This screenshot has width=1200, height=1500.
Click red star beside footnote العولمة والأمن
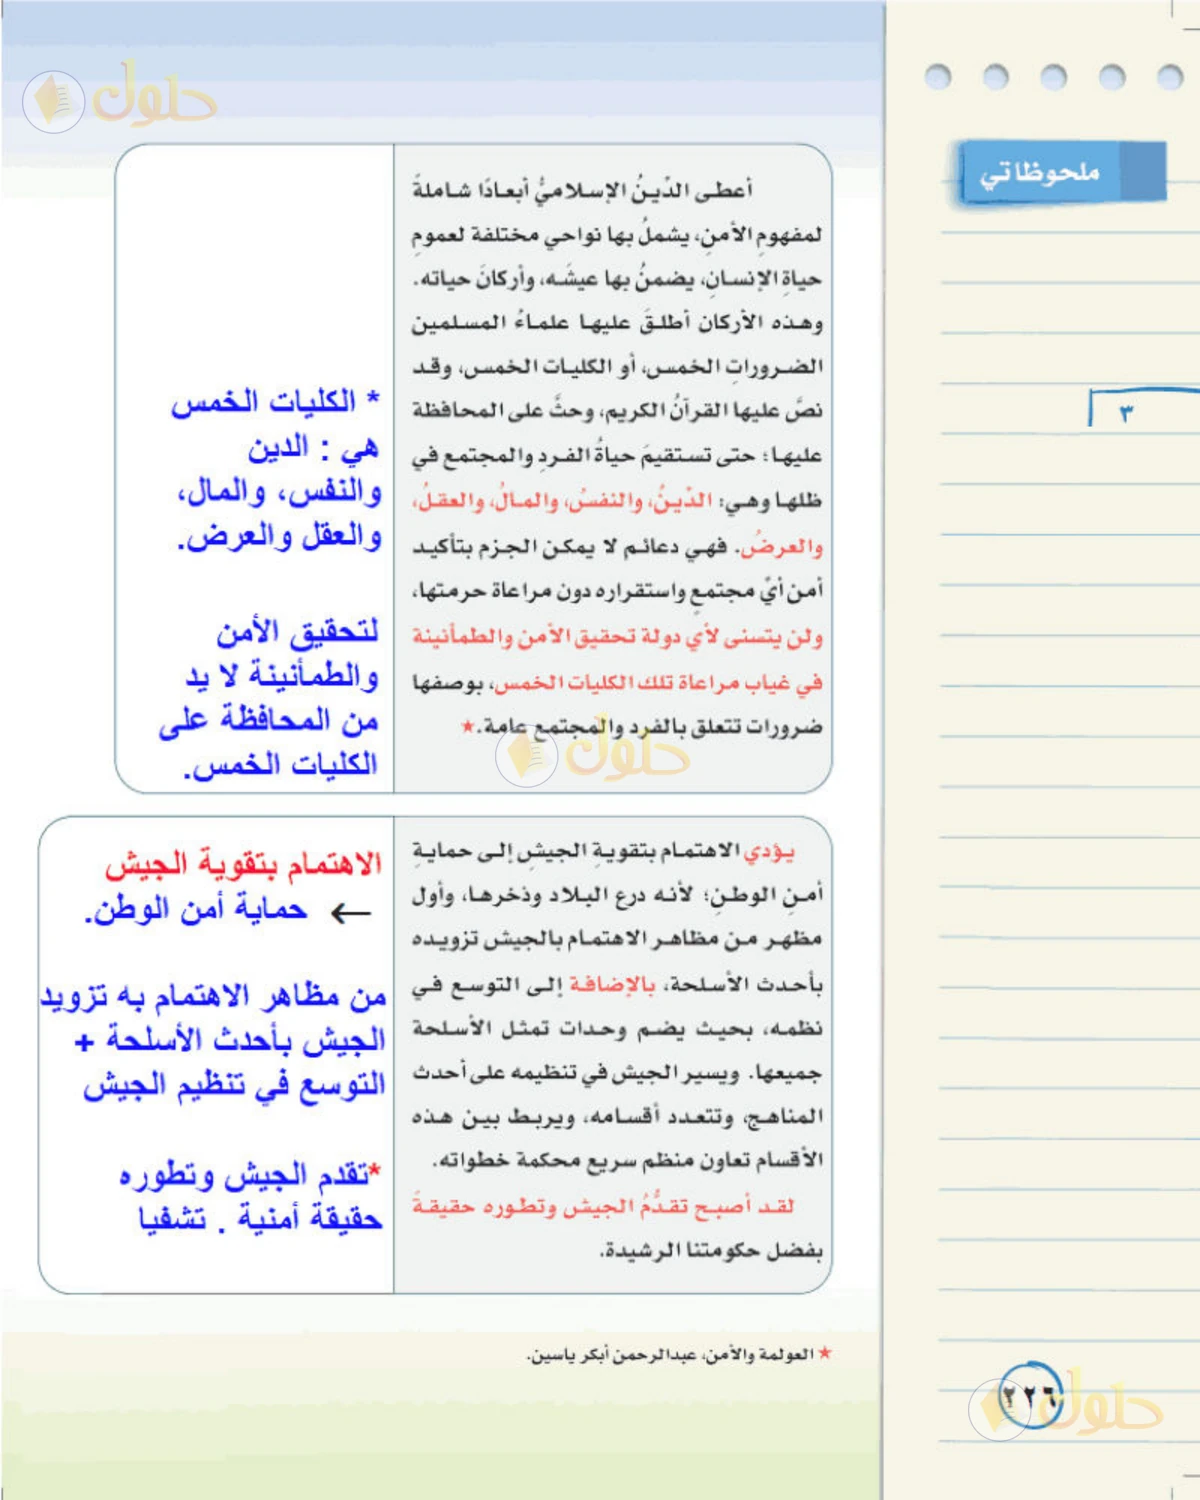coord(824,1353)
